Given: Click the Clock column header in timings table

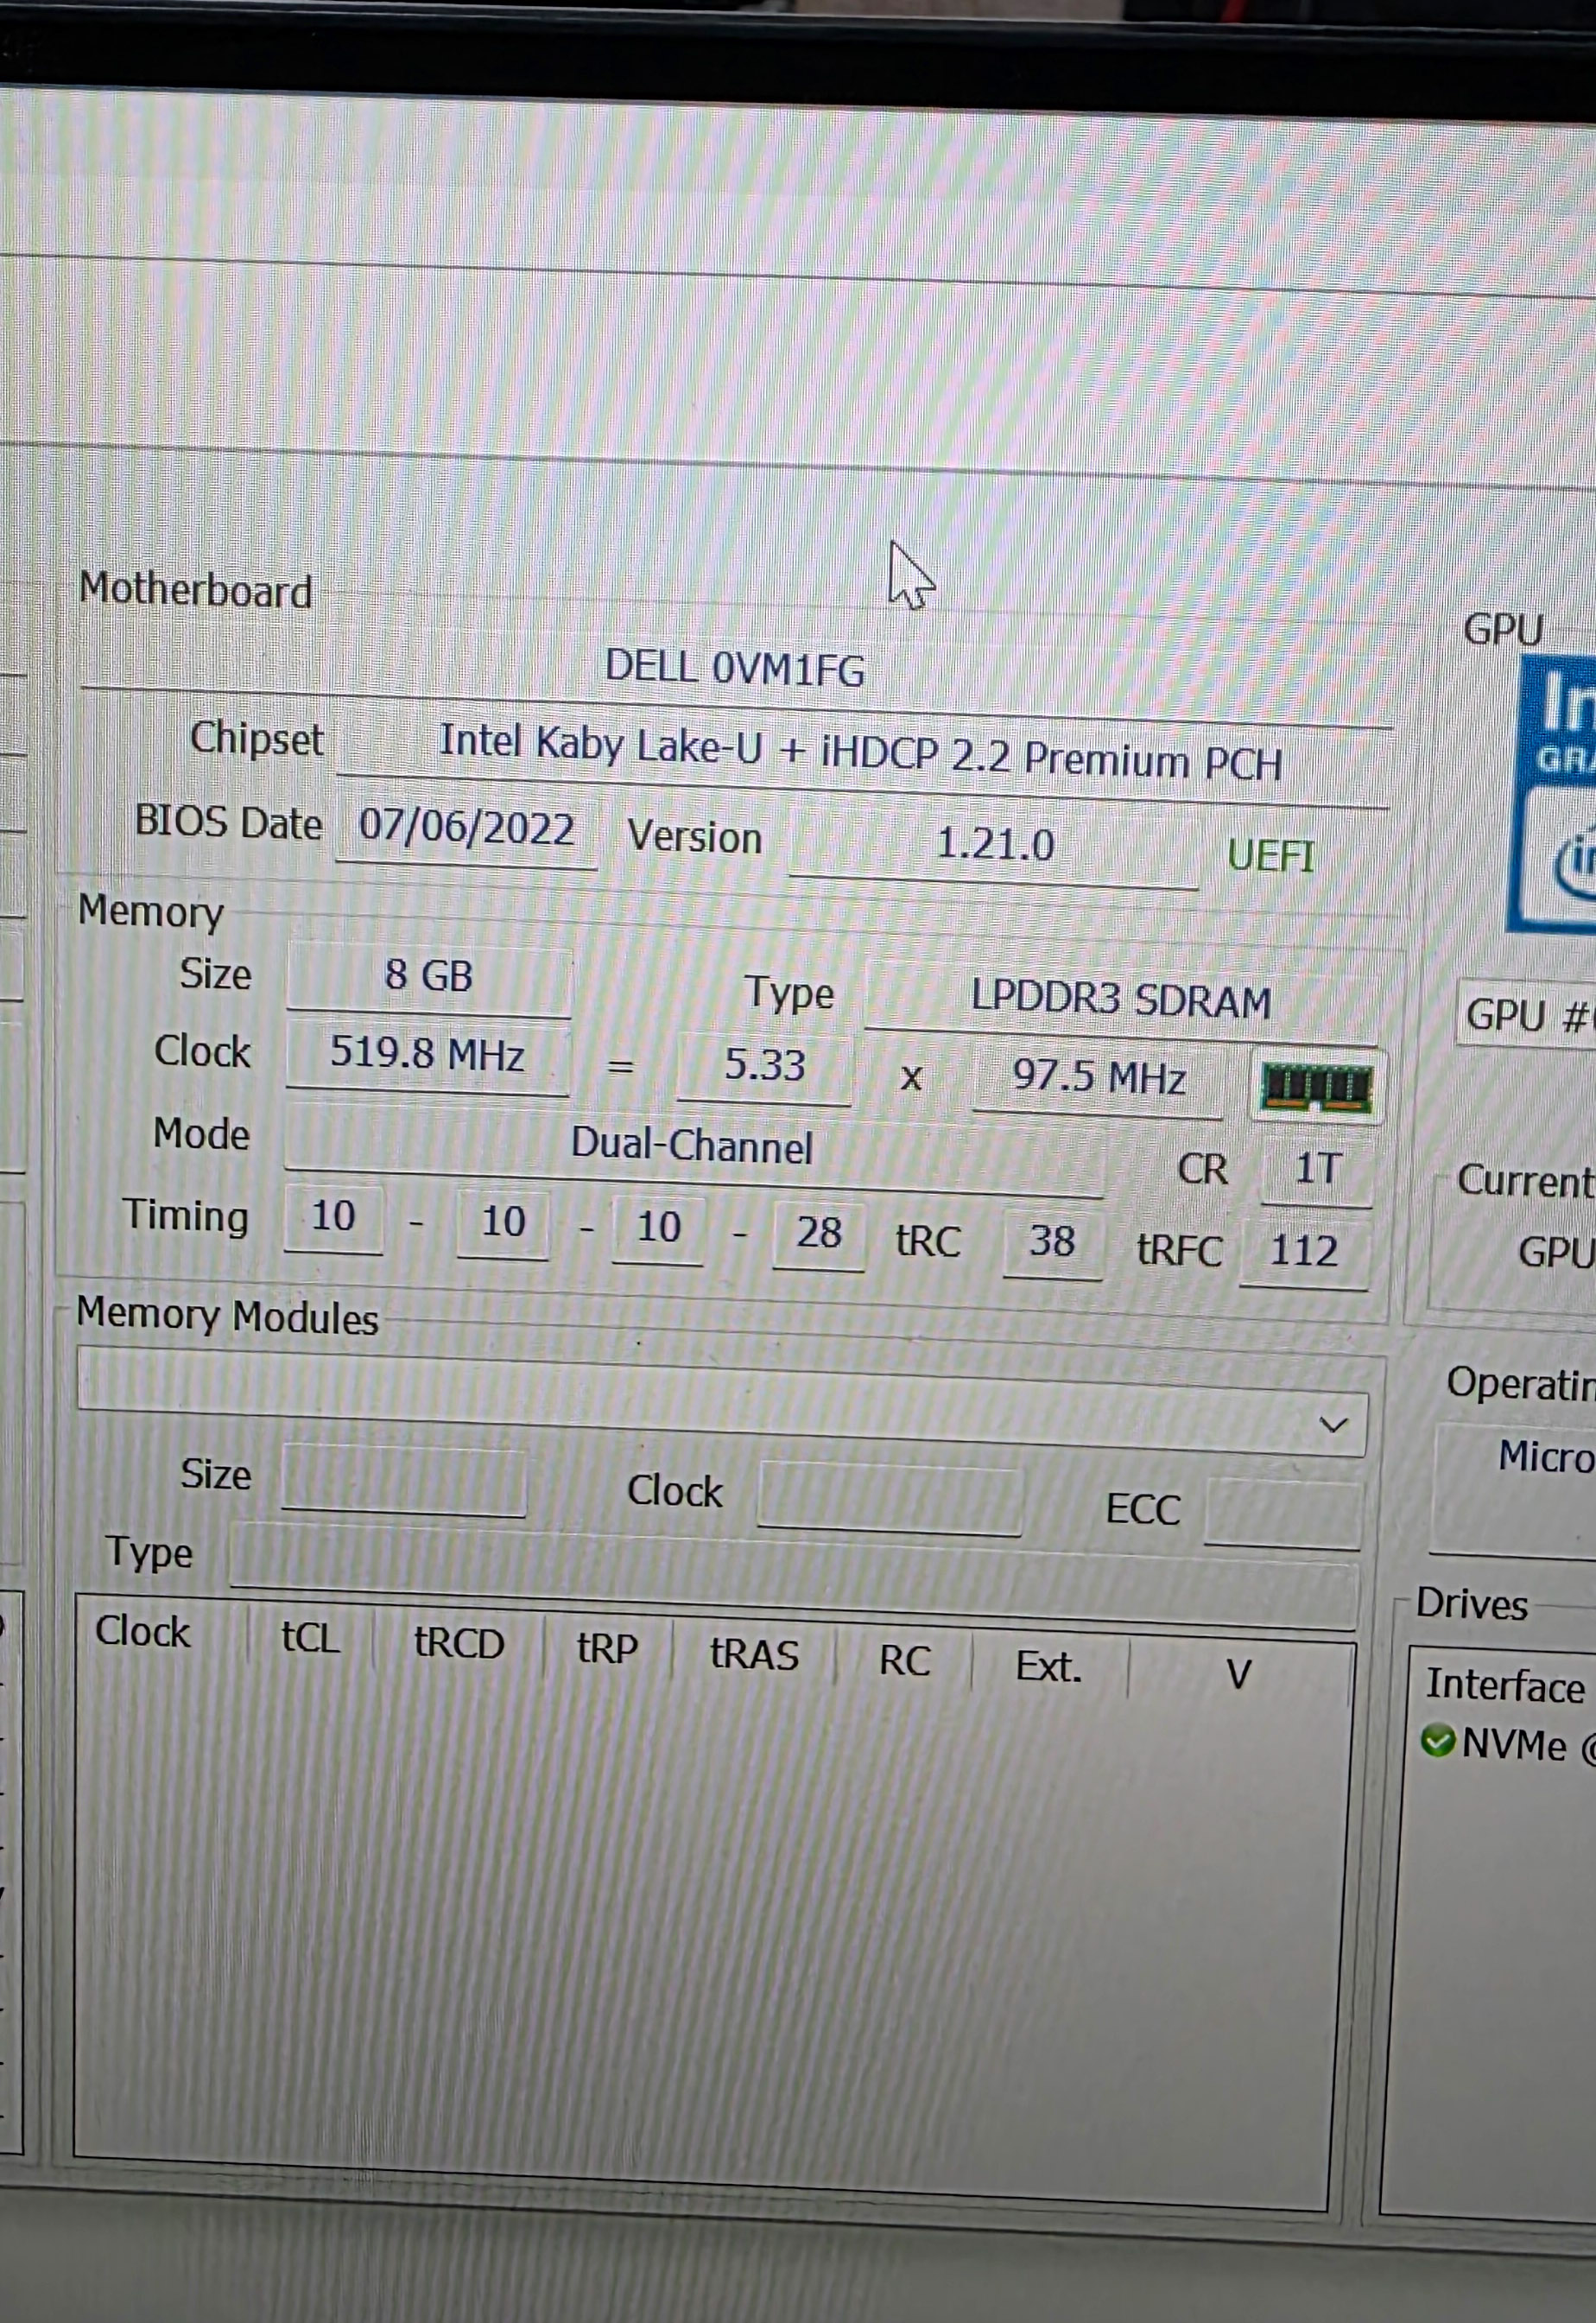Looking at the screenshot, I should 142,1632.
